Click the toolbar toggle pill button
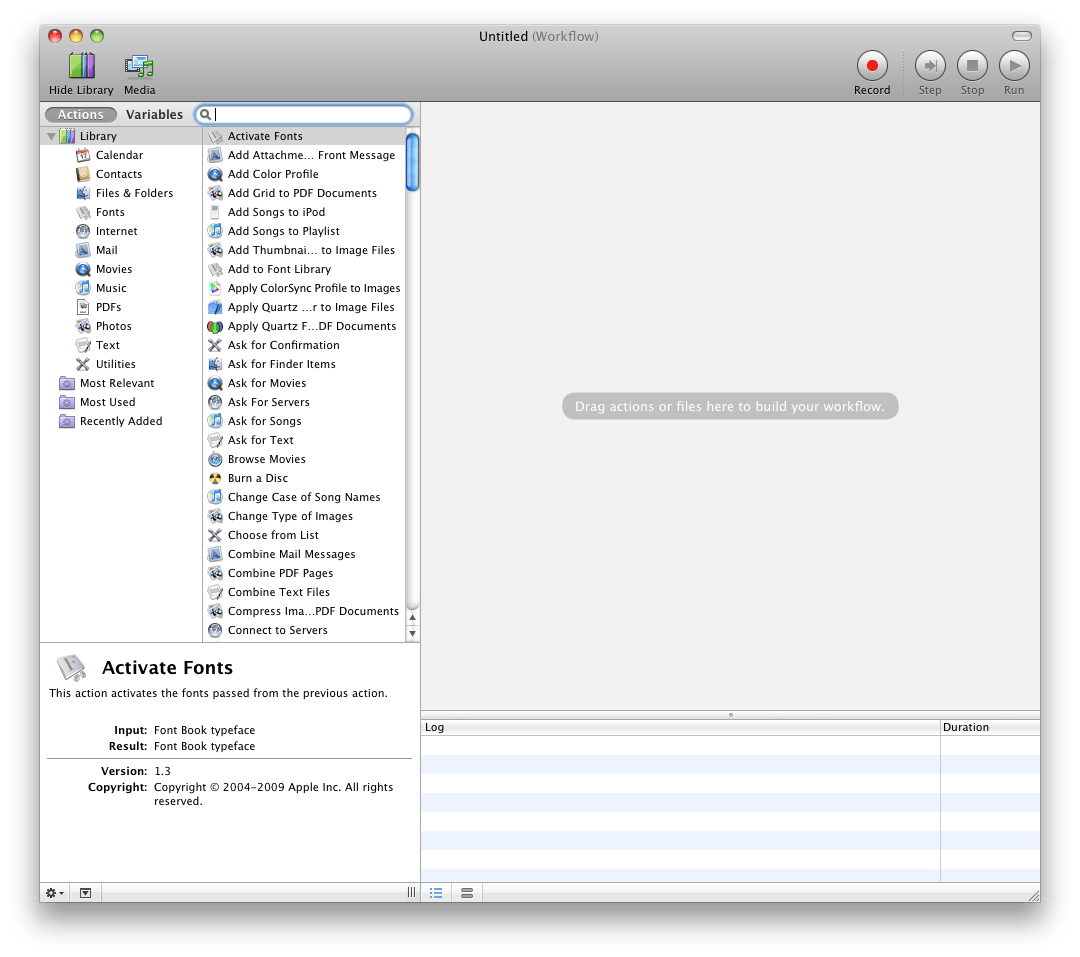Screen dimensions: 1080x957 click(1021, 36)
